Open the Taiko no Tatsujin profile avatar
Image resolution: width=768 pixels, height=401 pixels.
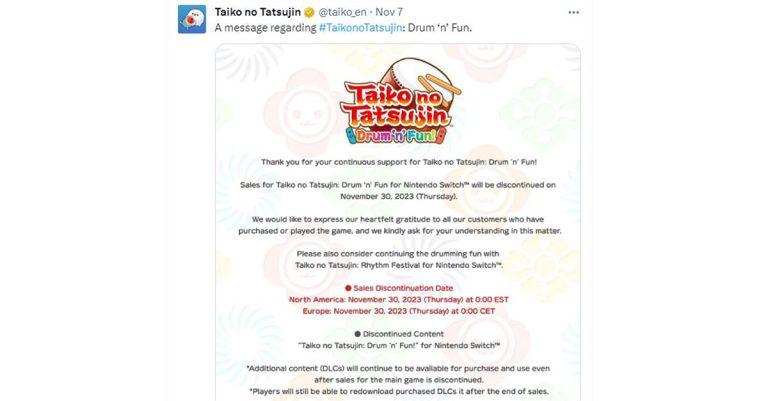tap(192, 19)
